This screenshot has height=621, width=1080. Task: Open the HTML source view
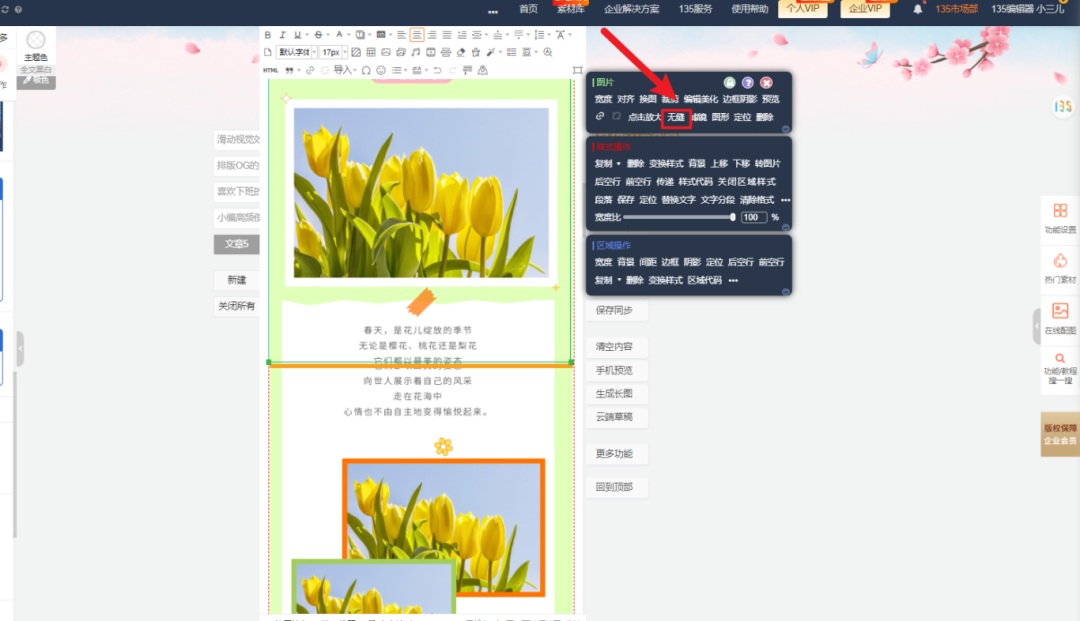pyautogui.click(x=271, y=70)
